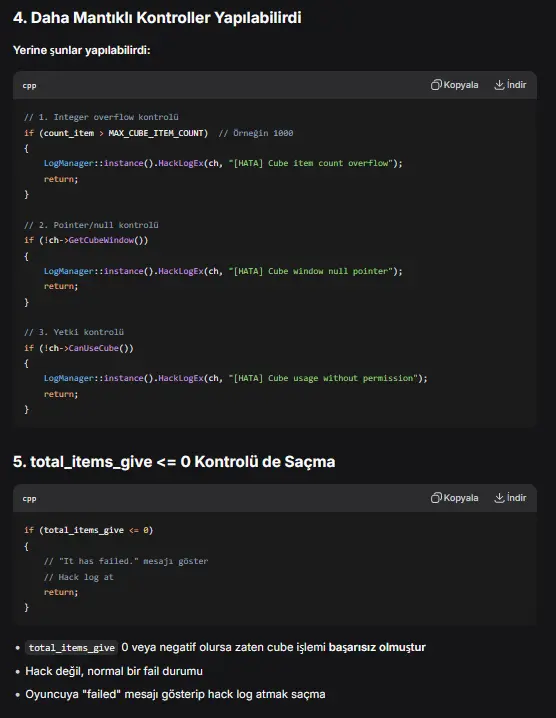
Task: Click the log line "Cube usage without permission"
Action: click(x=235, y=378)
